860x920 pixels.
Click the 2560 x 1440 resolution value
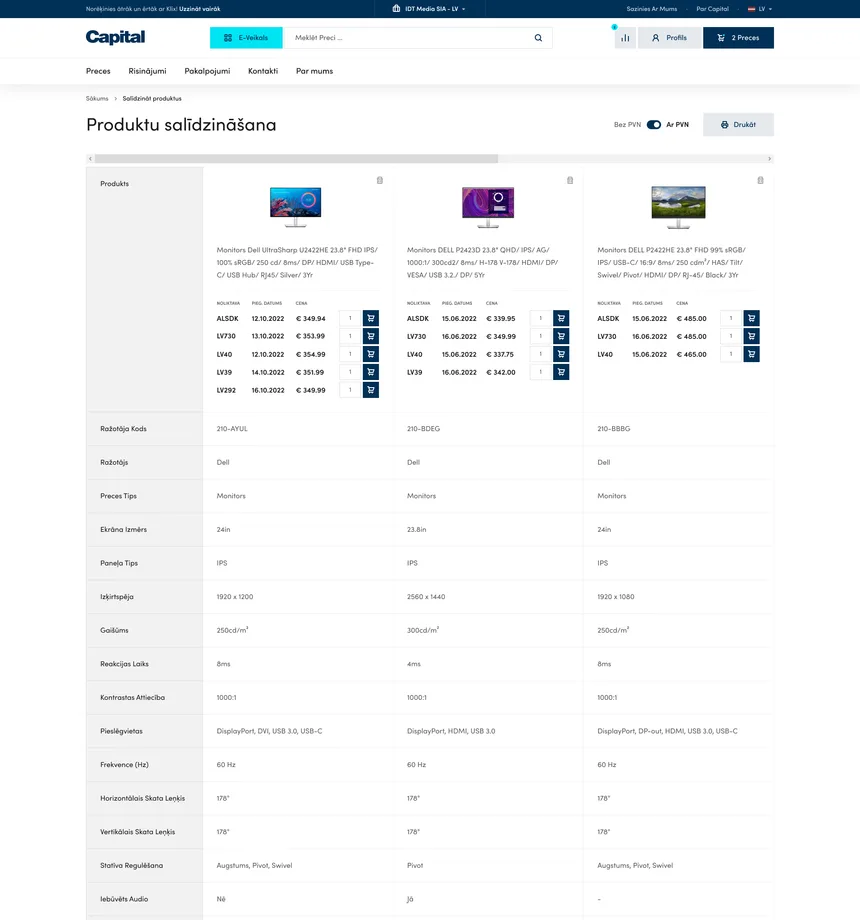426,597
